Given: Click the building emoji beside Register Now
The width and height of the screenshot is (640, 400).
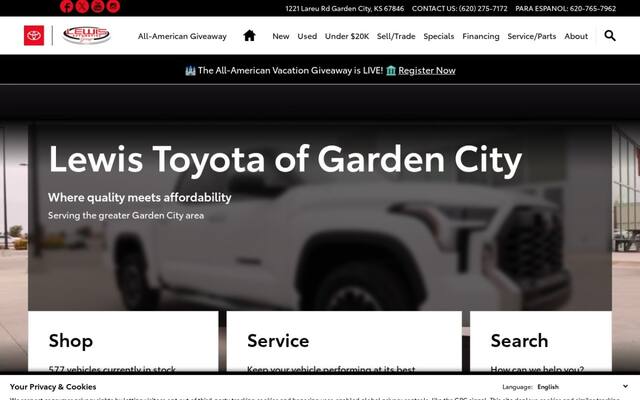Looking at the screenshot, I should click(391, 71).
